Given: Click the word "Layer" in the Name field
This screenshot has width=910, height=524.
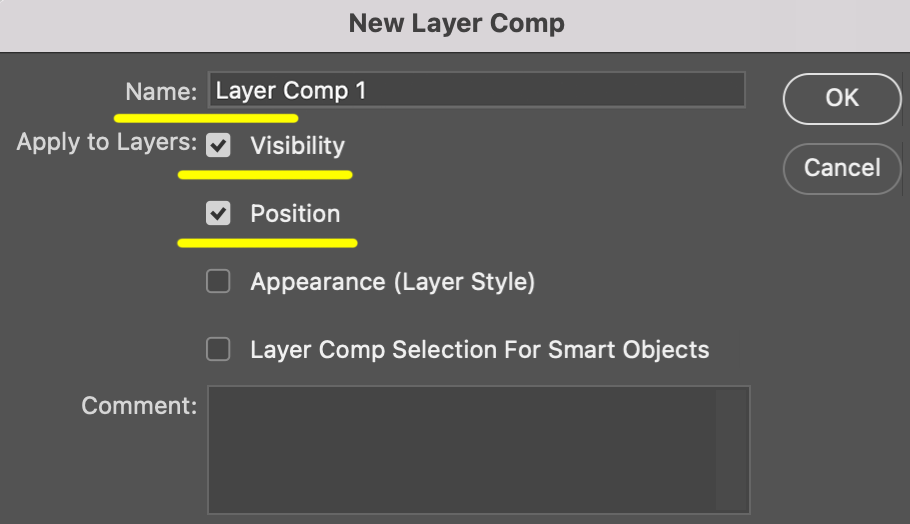Looking at the screenshot, I should point(245,91).
